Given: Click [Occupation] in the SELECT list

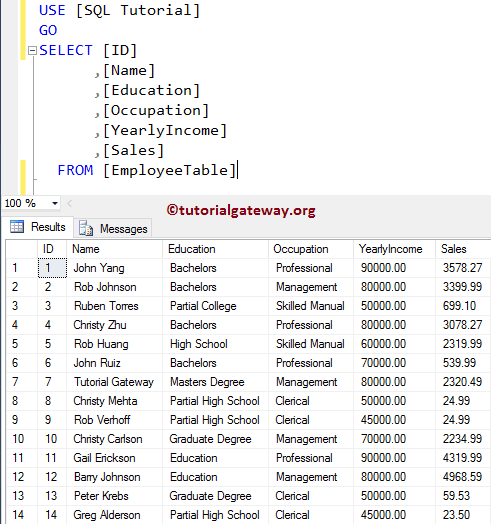Looking at the screenshot, I should [x=156, y=110].
